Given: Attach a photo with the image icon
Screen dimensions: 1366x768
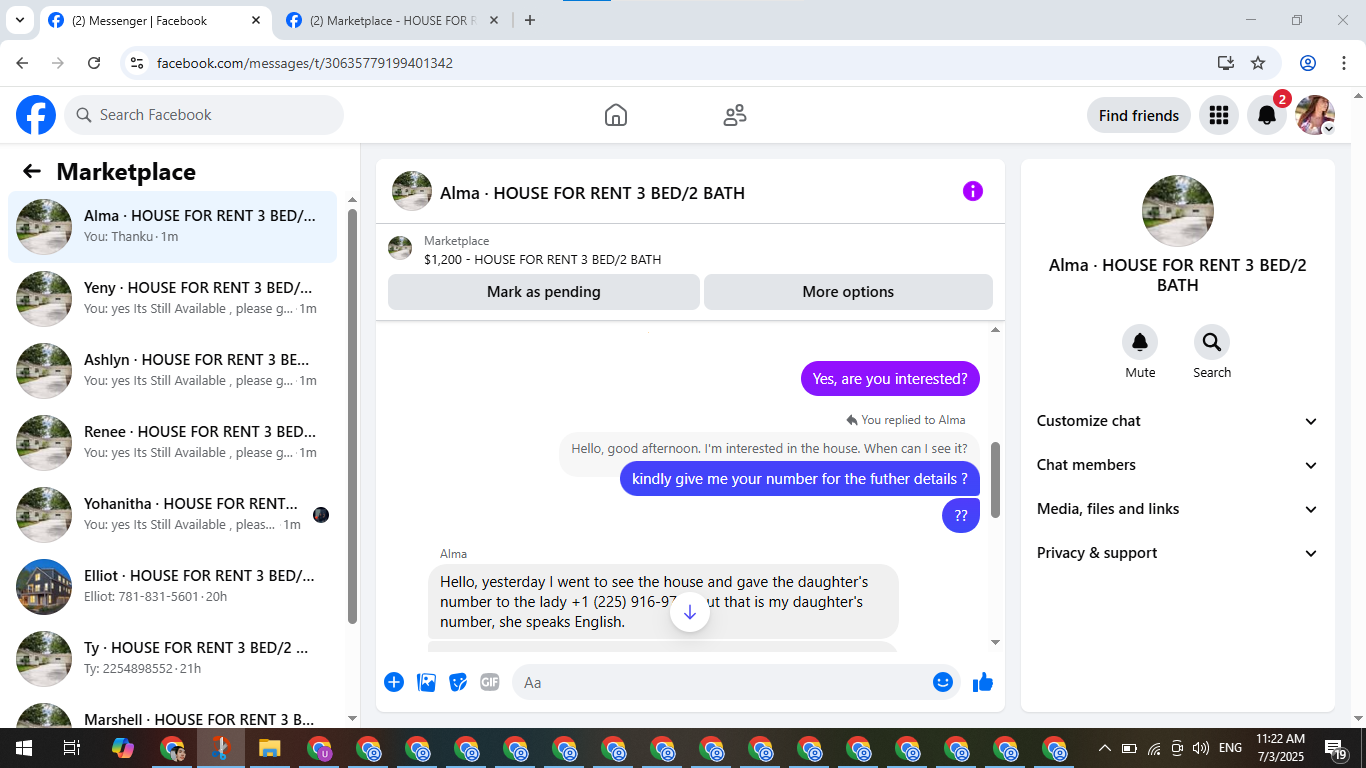Looking at the screenshot, I should click(426, 682).
